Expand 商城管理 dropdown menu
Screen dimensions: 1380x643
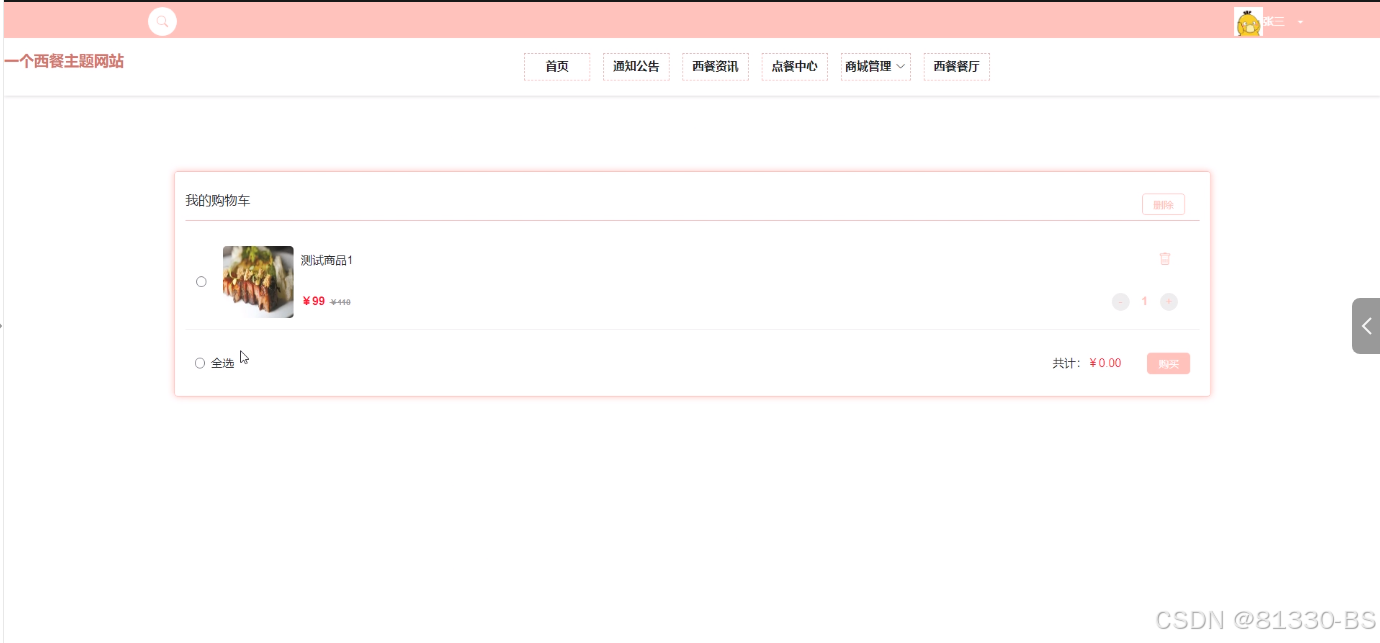[875, 67]
